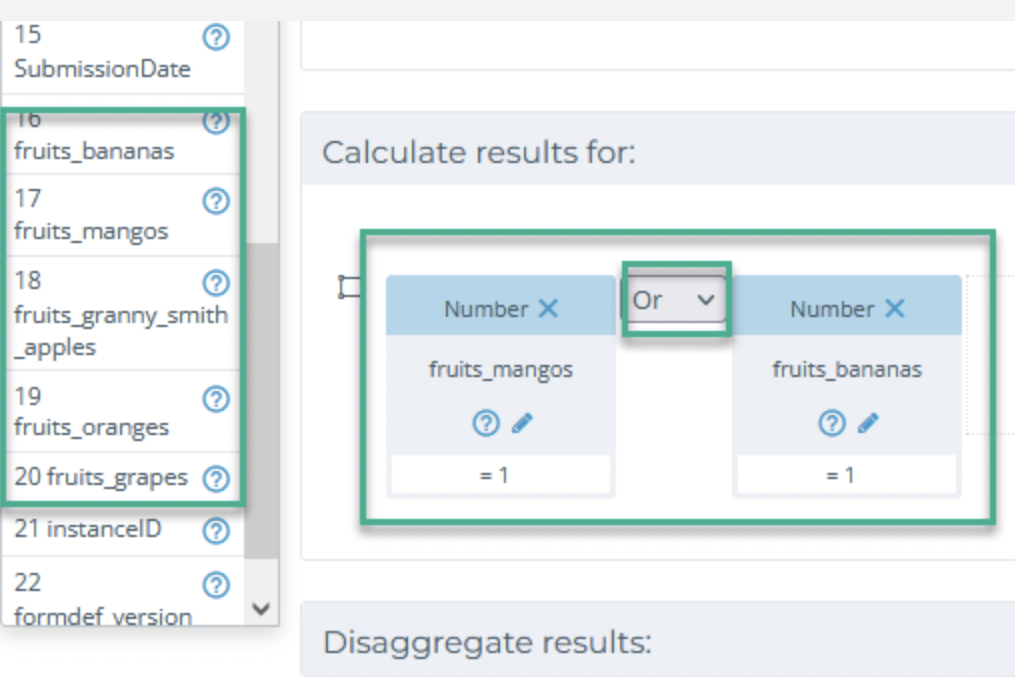Screen dimensions: 1015x685
Task: Click the 'Disaggregate results:' heading
Action: click(487, 643)
